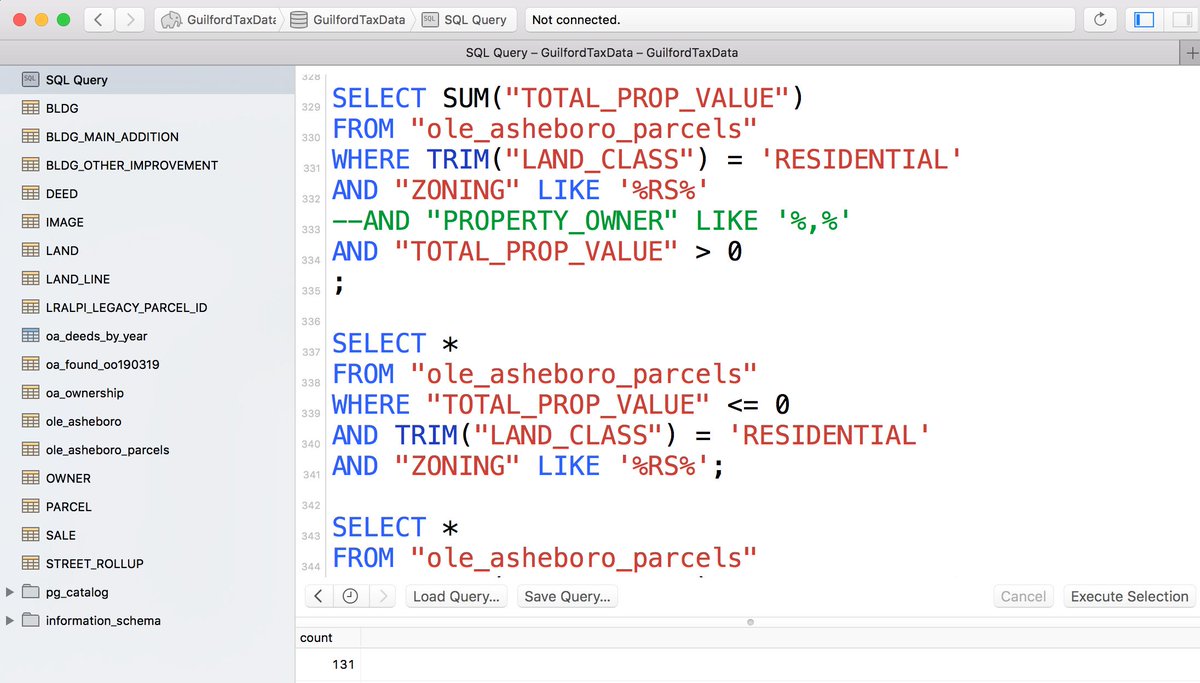The height and width of the screenshot is (683, 1200).
Task: Toggle the left sidebar pane view
Action: tap(1145, 19)
